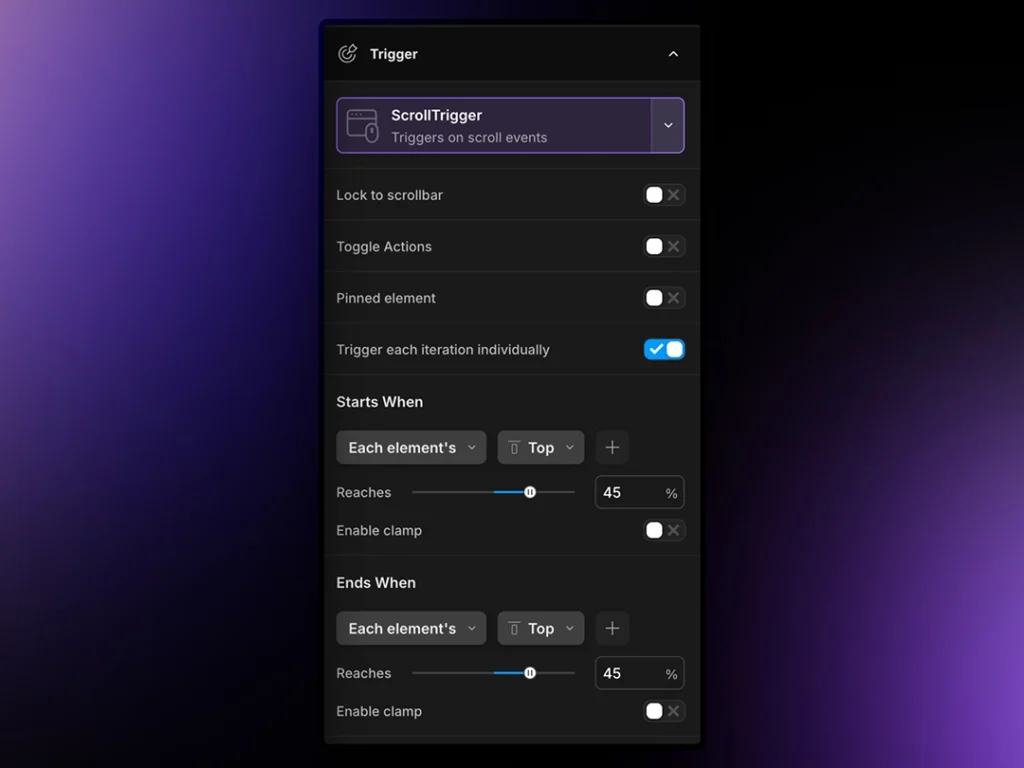Click the Ends When Reaches slider handle
Image resolution: width=1024 pixels, height=768 pixels.
pyautogui.click(x=530, y=673)
